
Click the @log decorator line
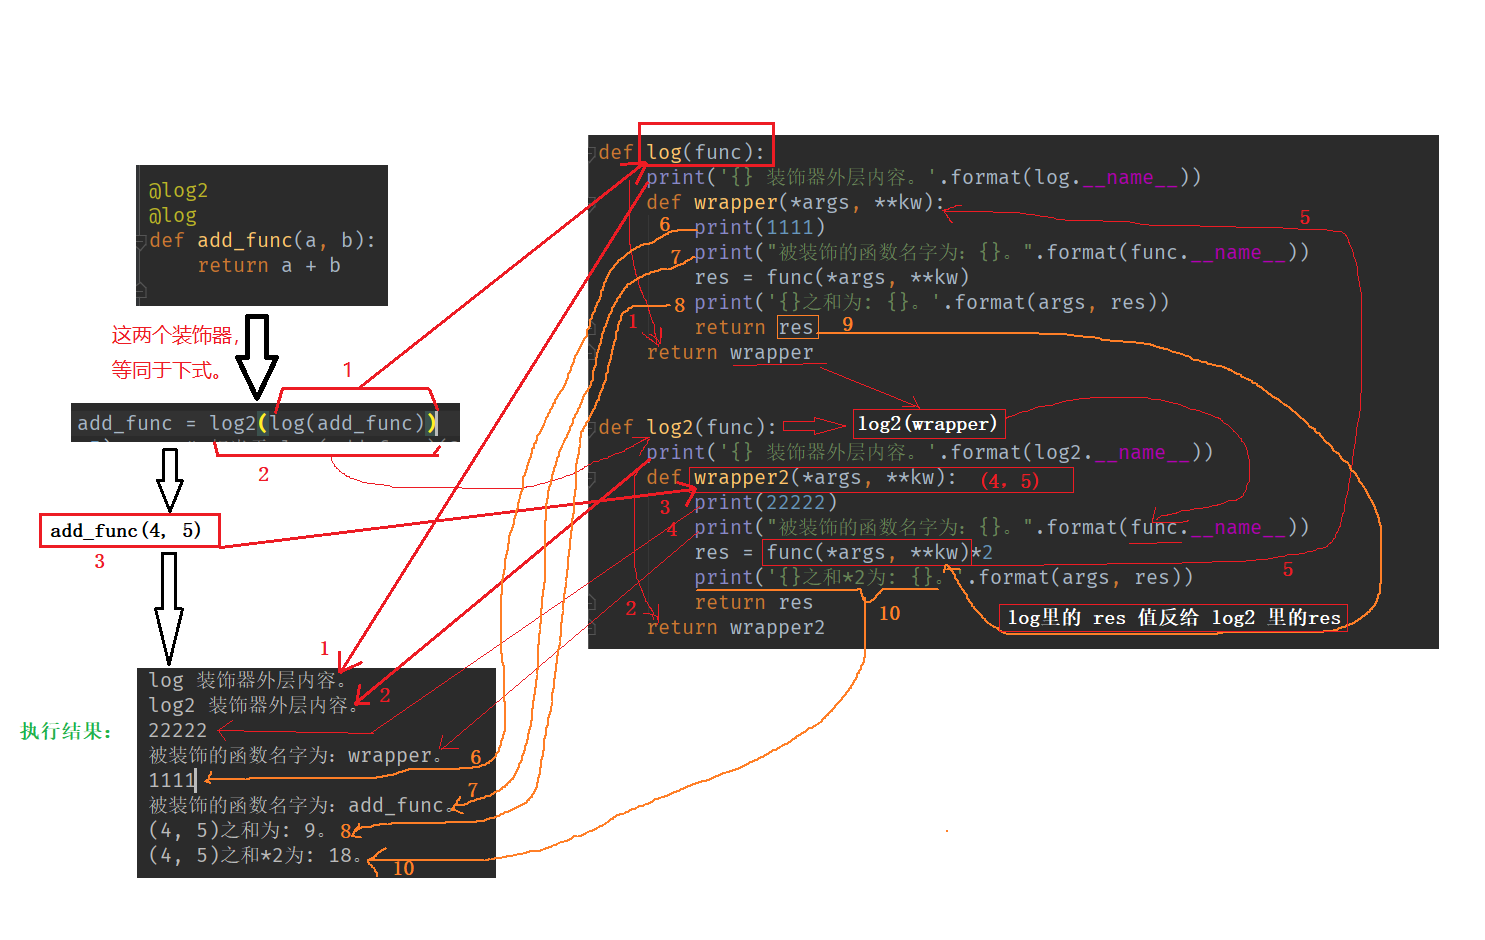(172, 215)
